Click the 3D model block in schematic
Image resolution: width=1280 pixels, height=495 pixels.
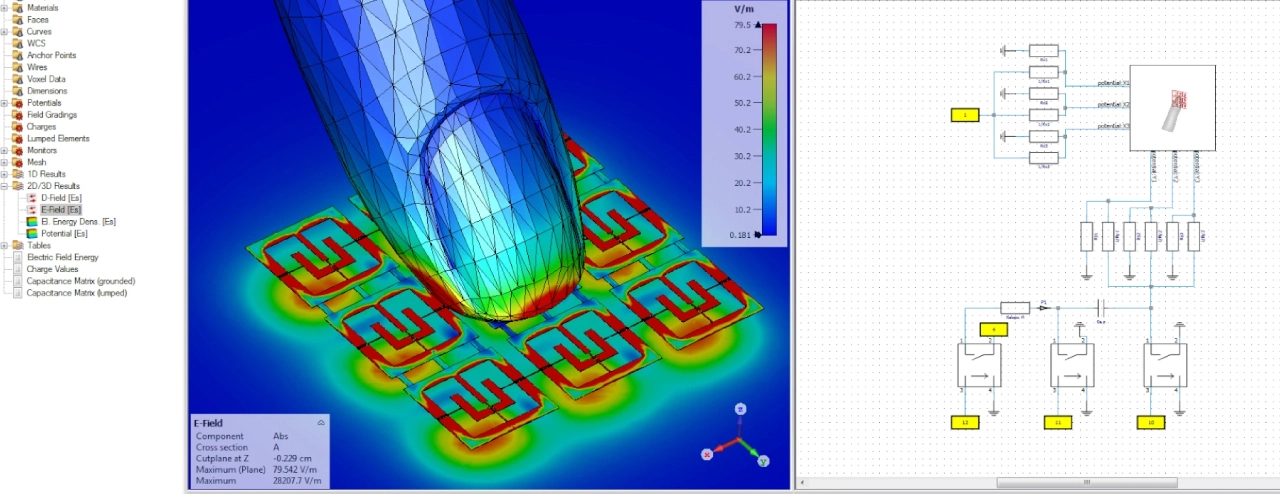coord(1172,108)
